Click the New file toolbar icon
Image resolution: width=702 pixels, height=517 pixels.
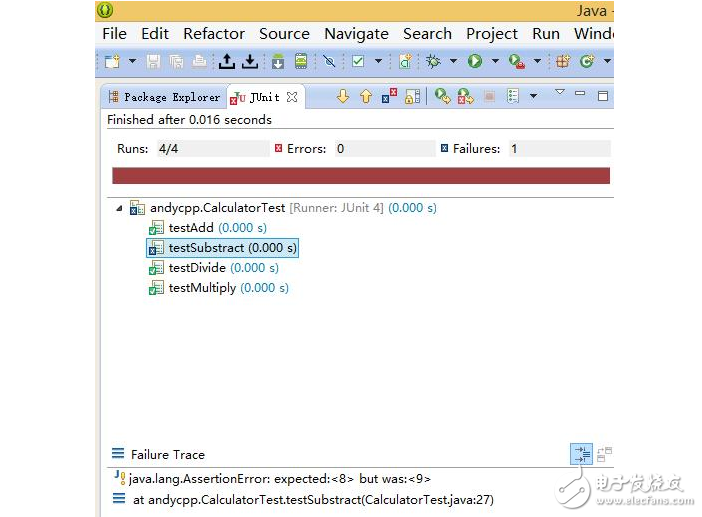click(x=113, y=62)
